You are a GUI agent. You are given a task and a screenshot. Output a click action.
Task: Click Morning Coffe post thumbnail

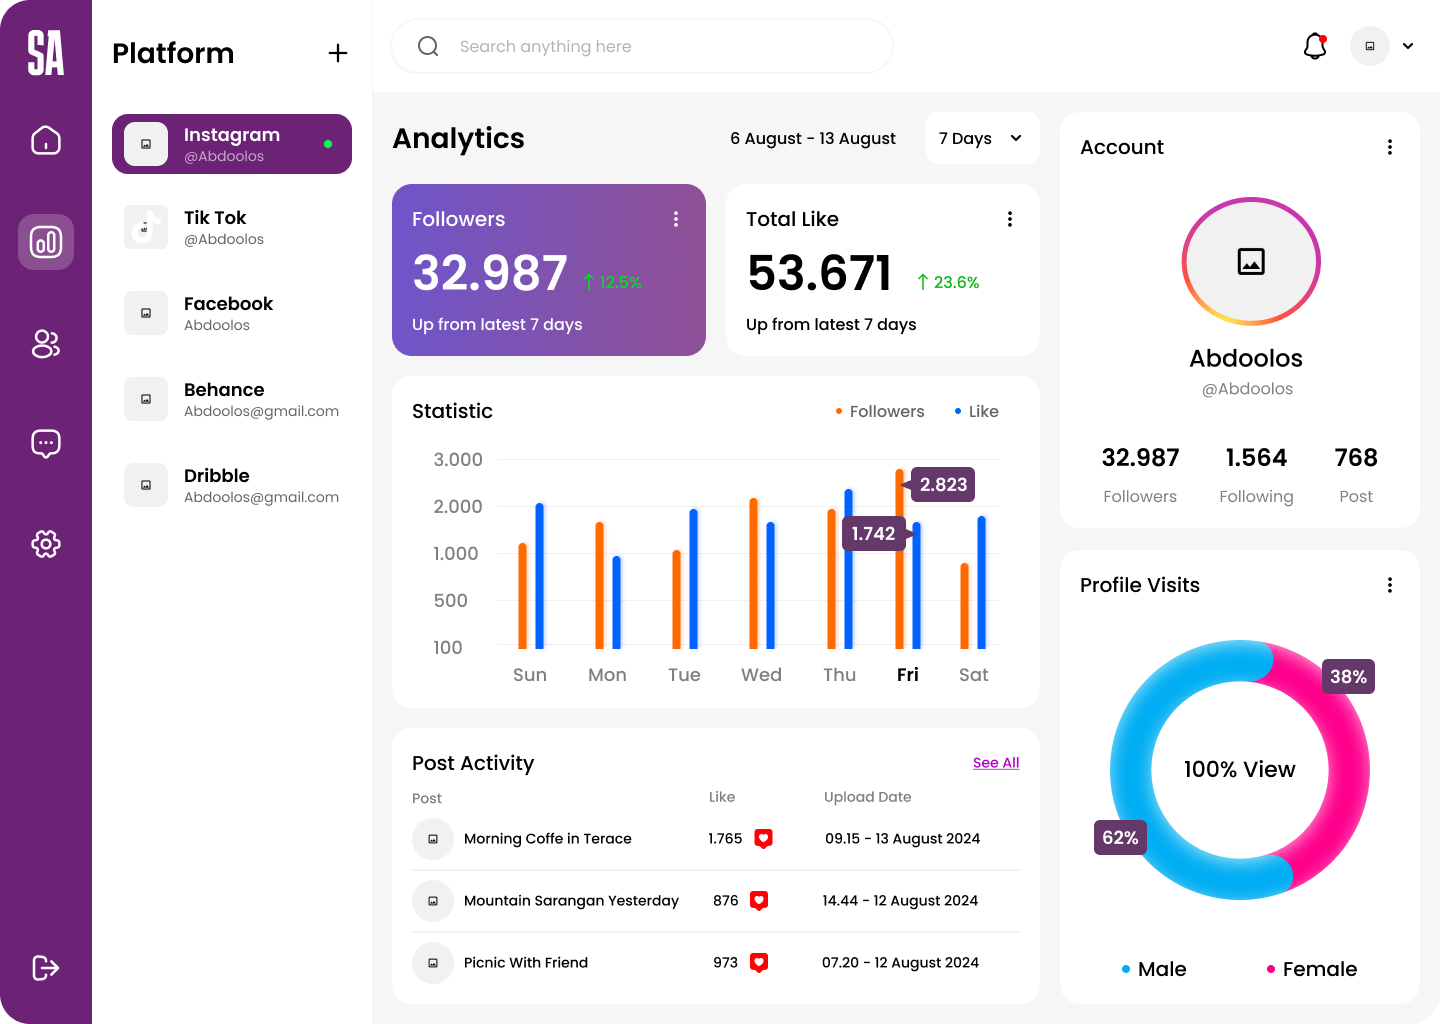click(433, 839)
